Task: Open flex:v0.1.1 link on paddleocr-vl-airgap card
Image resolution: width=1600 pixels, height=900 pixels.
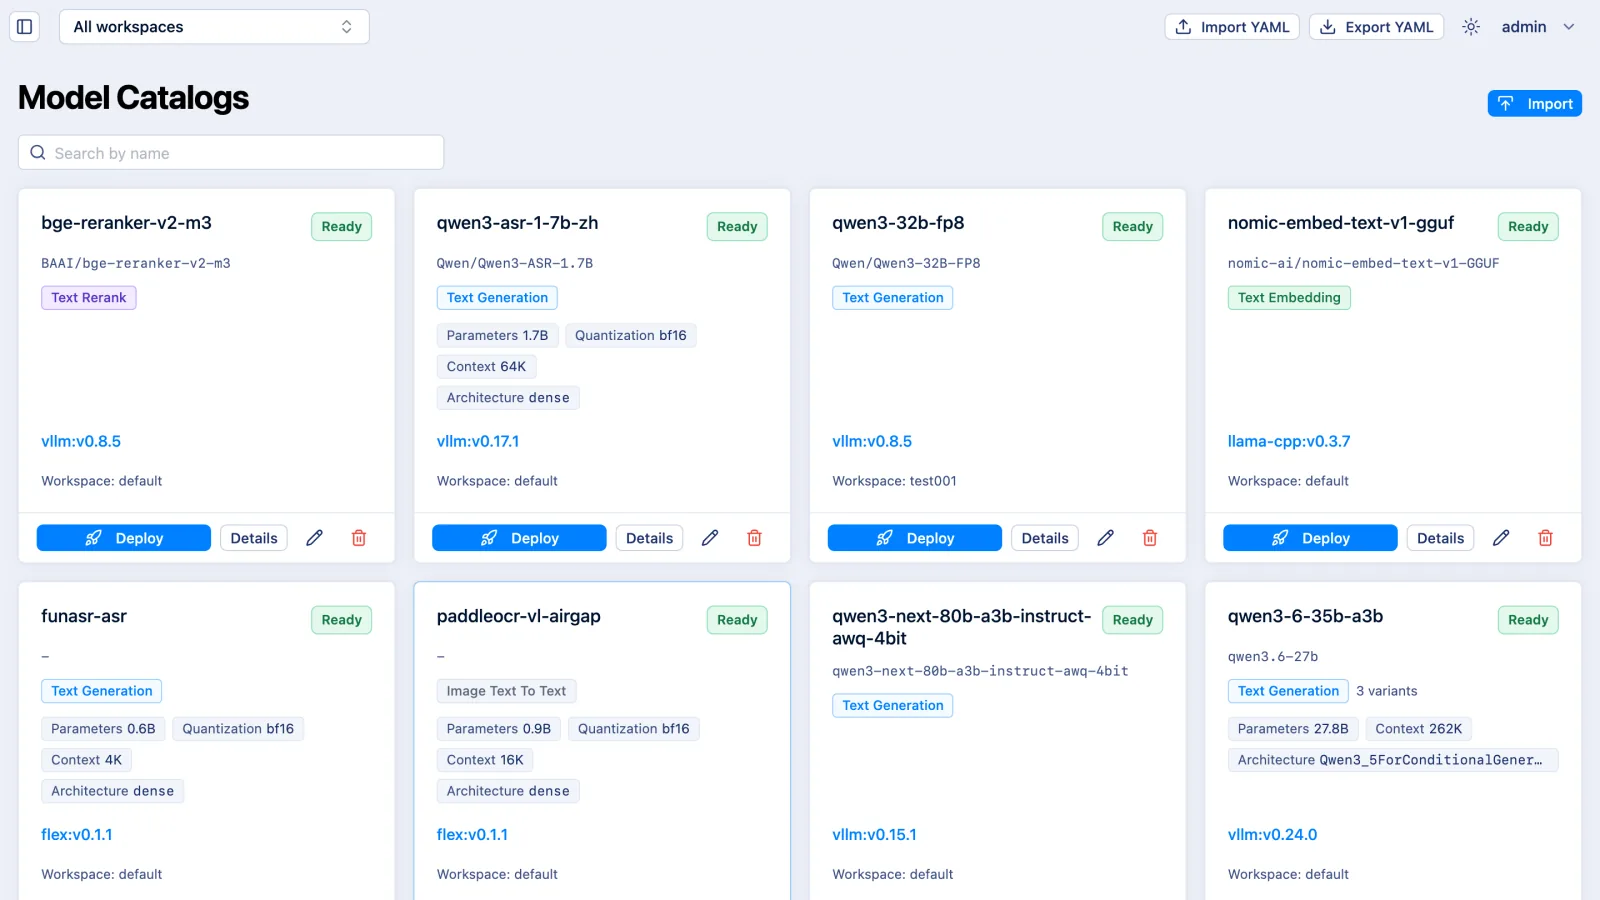Action: coord(472,834)
